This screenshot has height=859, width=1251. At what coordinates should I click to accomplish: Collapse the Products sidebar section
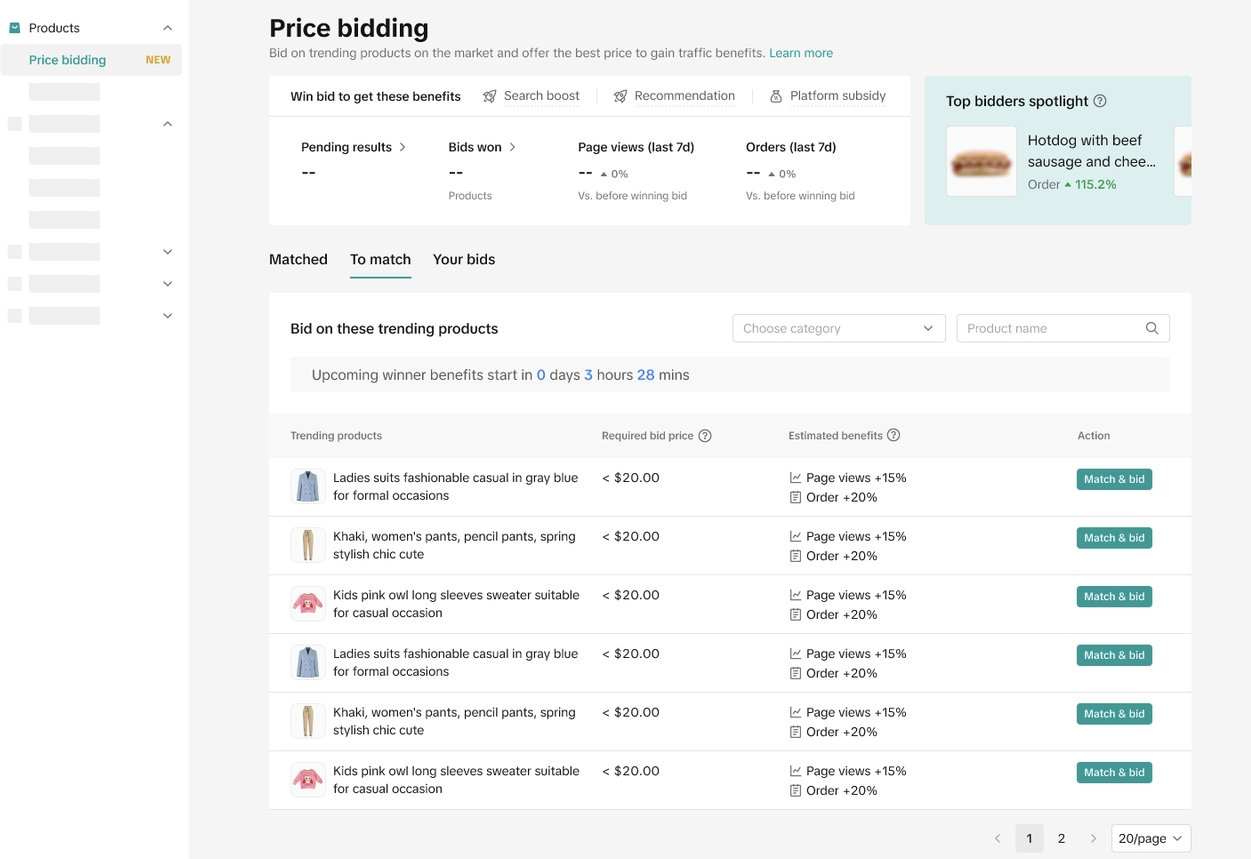(167, 28)
